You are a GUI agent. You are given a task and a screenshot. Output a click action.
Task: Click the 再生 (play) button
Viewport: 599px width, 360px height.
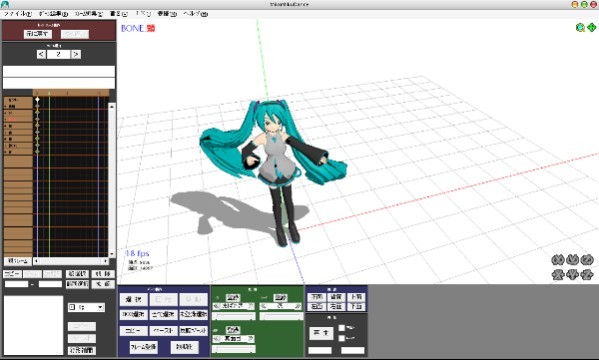click(321, 333)
